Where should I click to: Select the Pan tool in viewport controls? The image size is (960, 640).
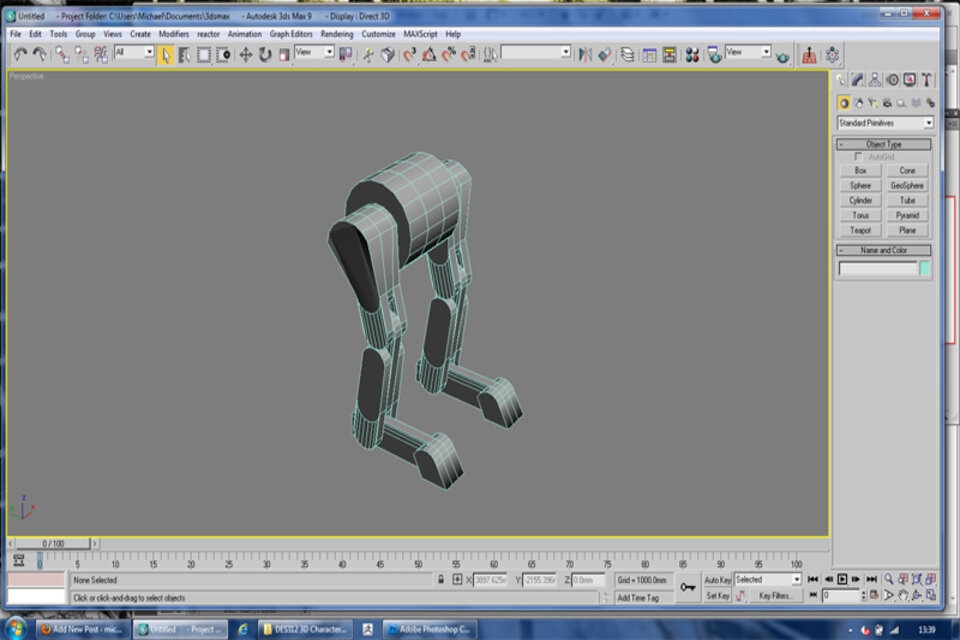(x=903, y=595)
